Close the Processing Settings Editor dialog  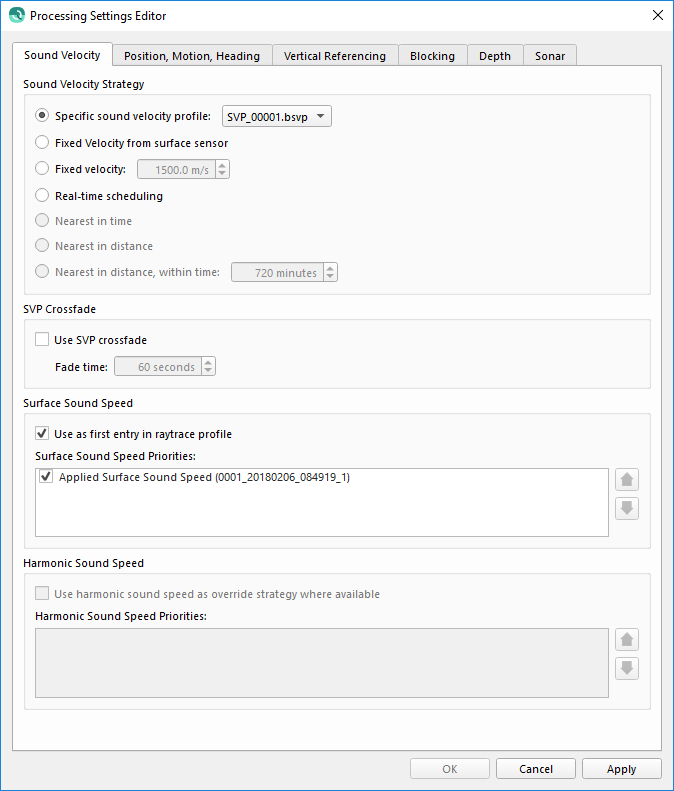click(x=657, y=15)
